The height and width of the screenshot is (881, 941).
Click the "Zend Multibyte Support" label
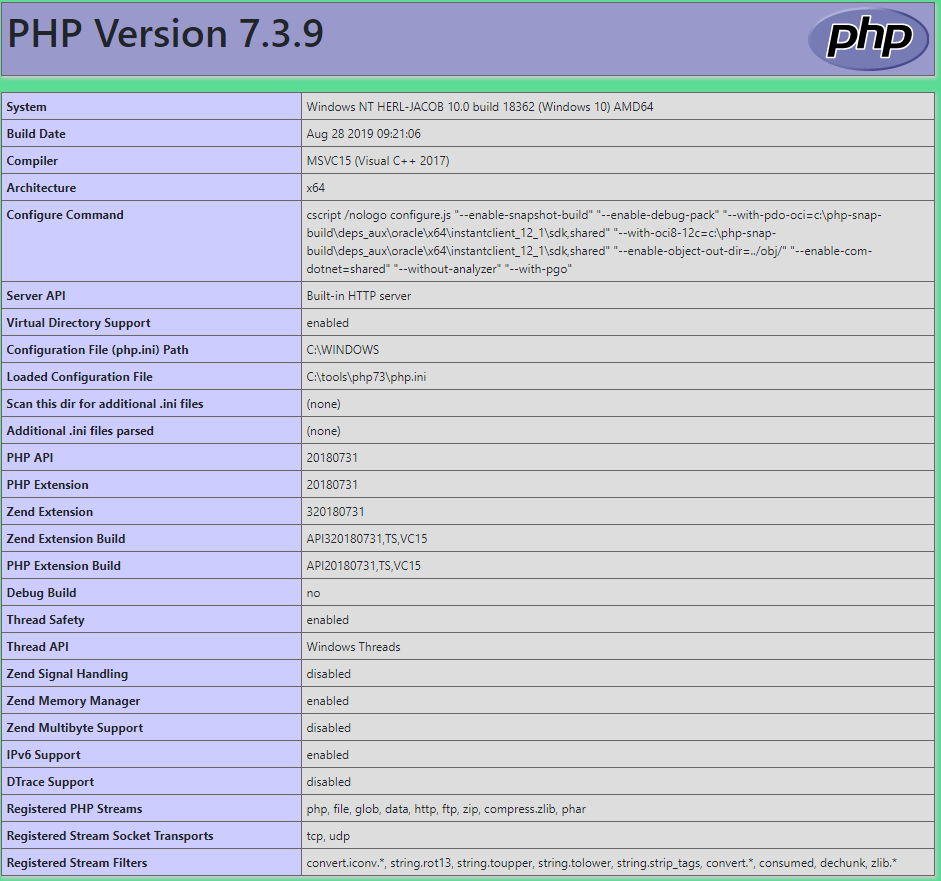pyautogui.click(x=75, y=728)
